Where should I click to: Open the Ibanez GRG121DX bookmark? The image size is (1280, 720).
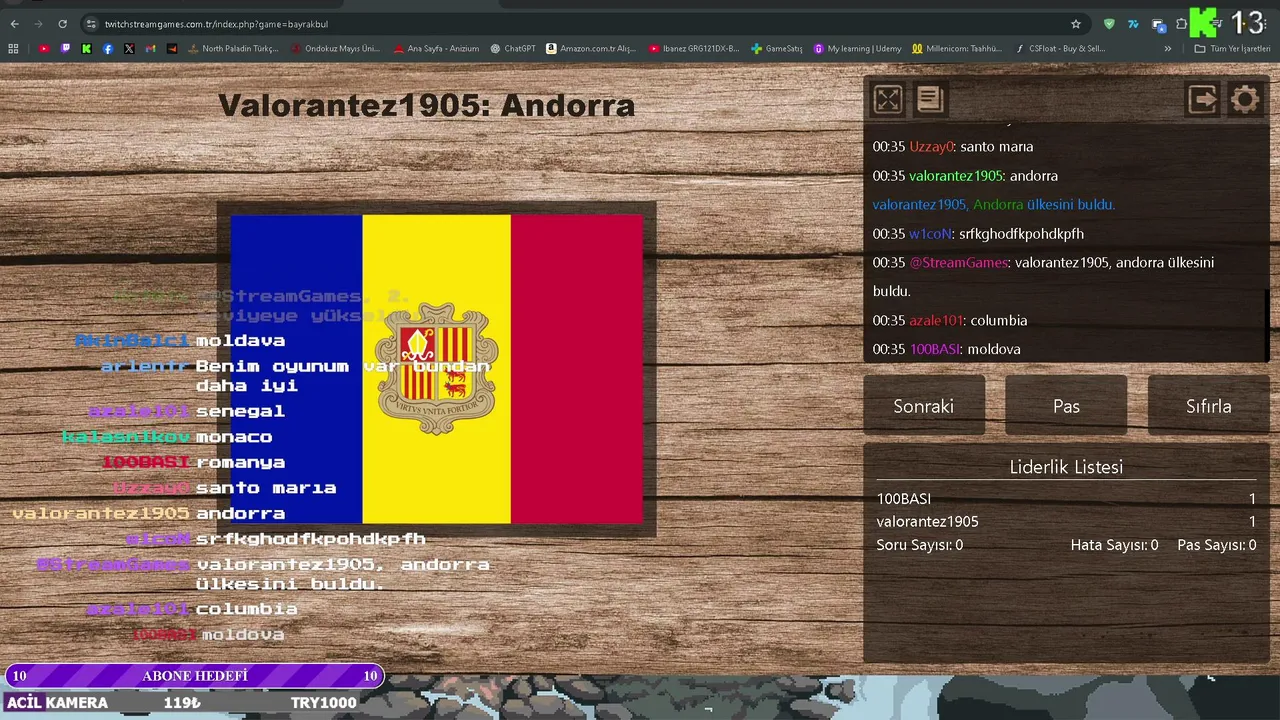694,48
